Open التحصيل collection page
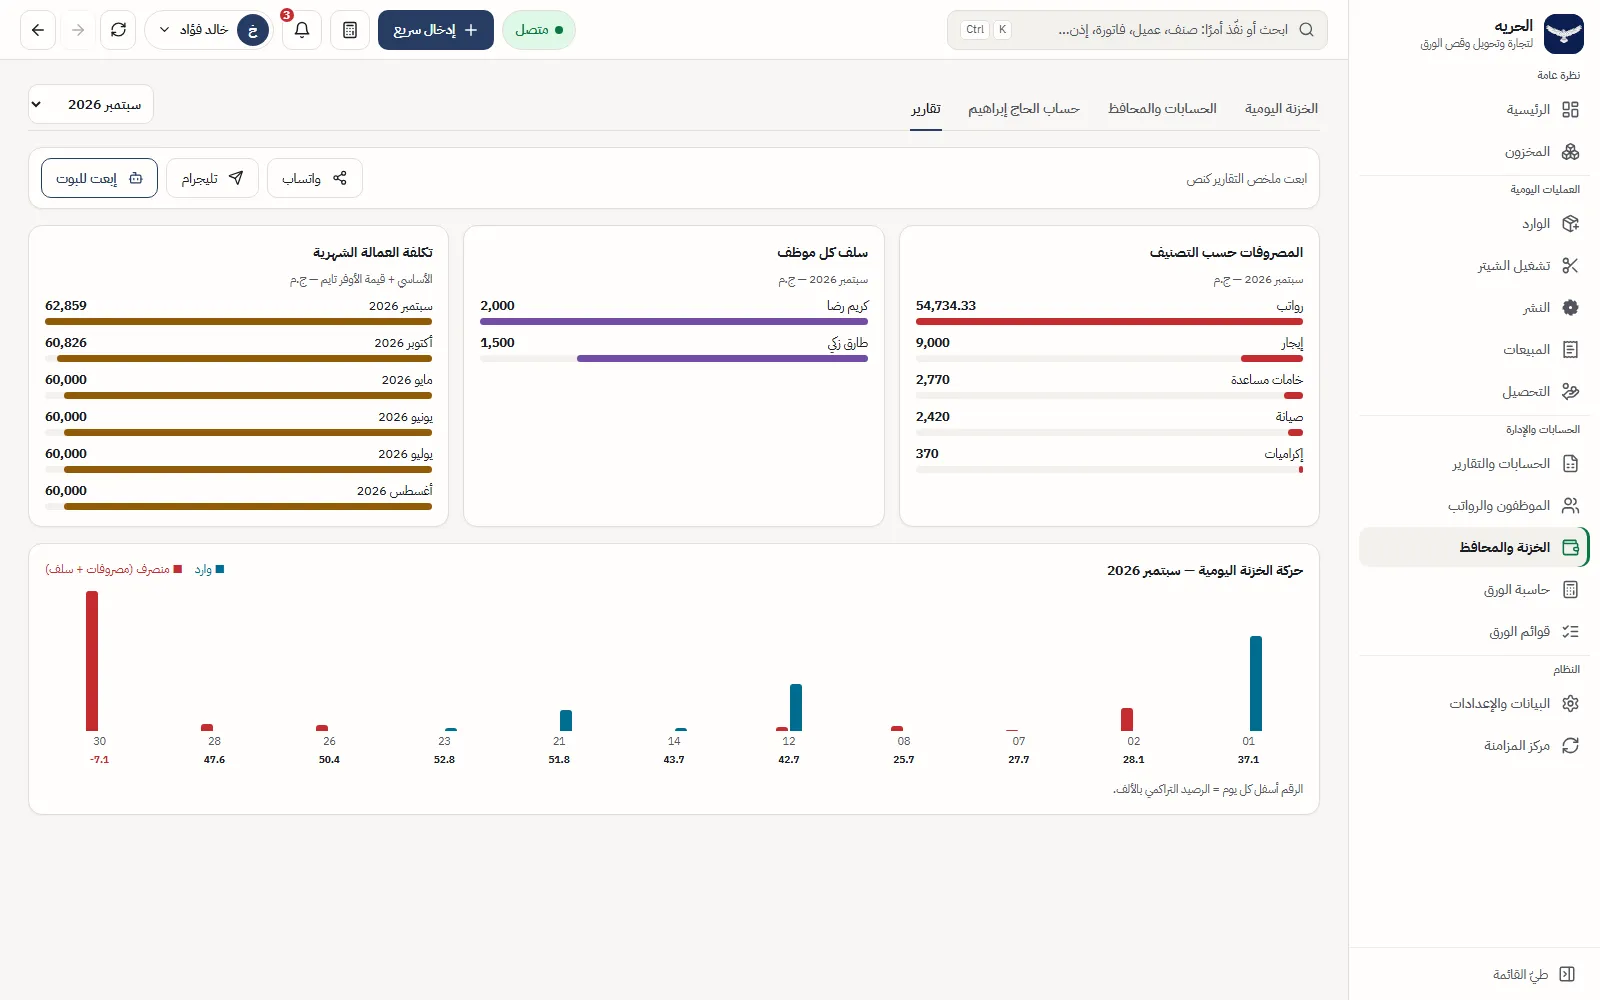This screenshot has height=1000, width=1600. coord(1474,392)
